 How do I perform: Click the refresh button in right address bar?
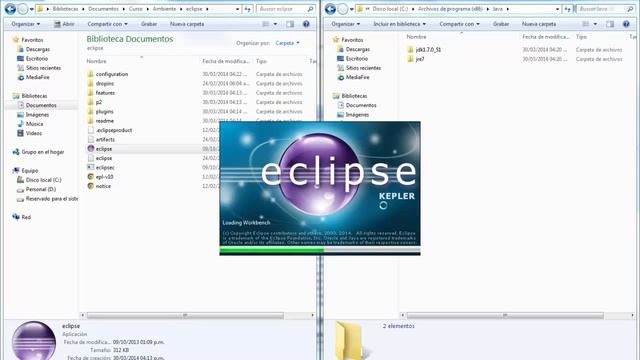click(x=568, y=9)
